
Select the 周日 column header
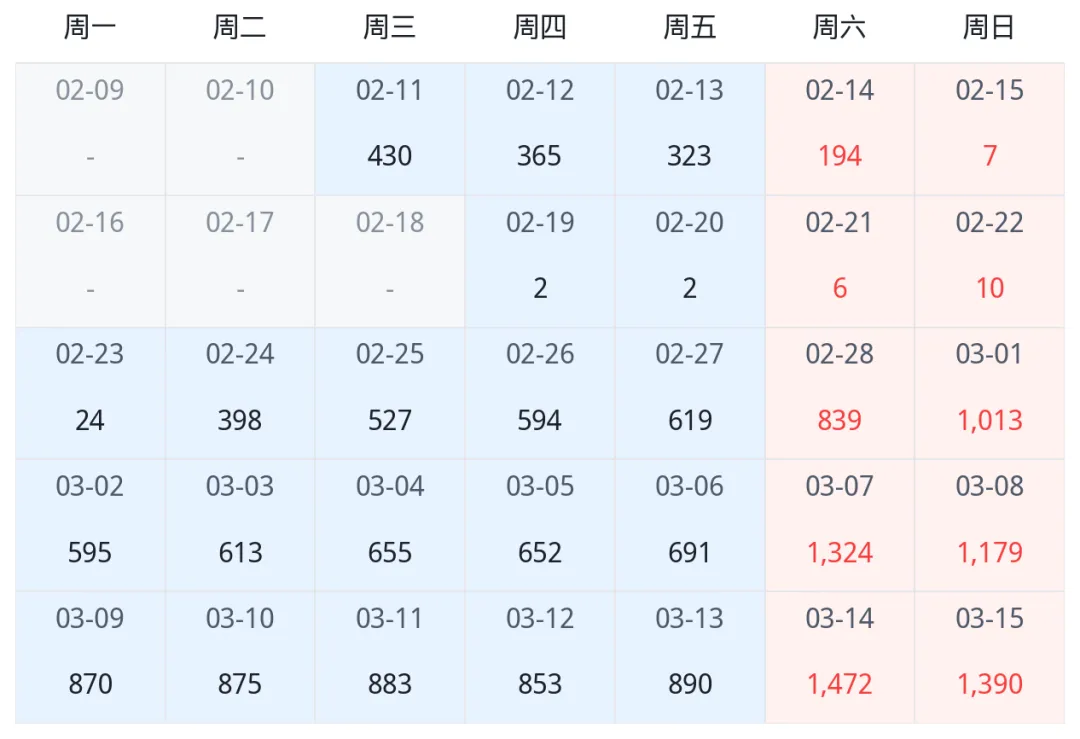pos(990,28)
